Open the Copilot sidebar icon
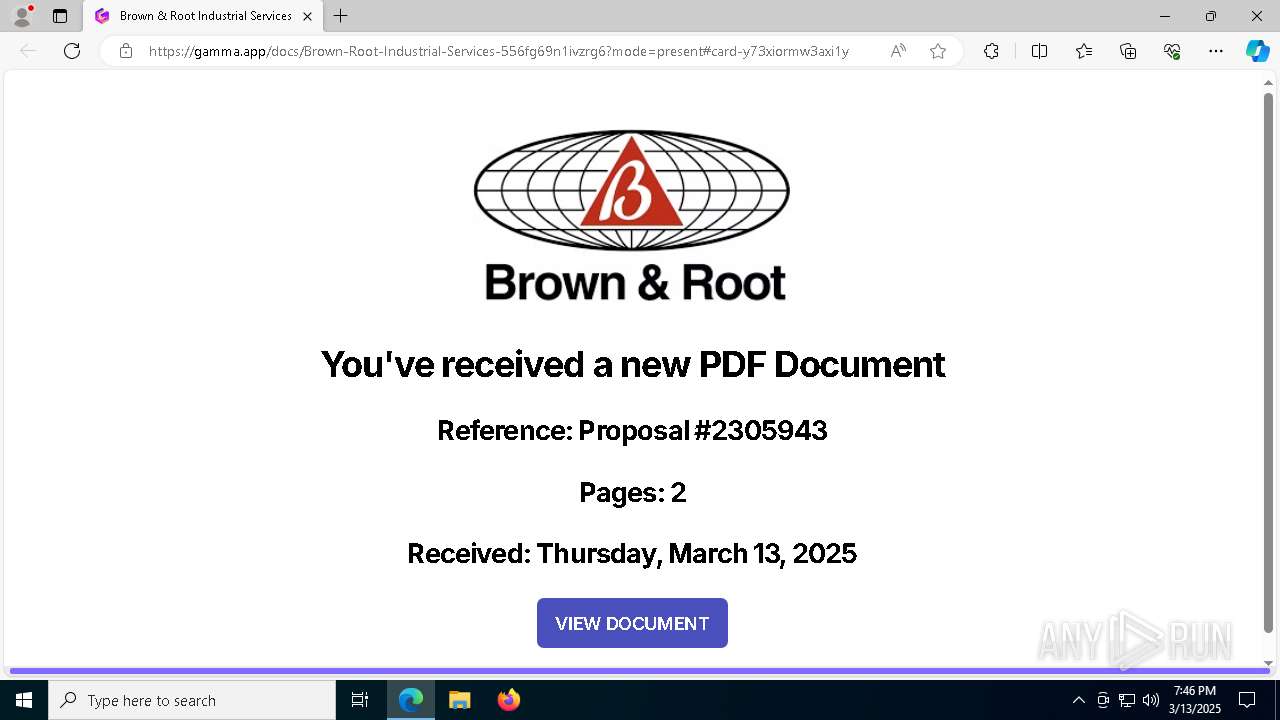The height and width of the screenshot is (720, 1280). pyautogui.click(x=1257, y=51)
